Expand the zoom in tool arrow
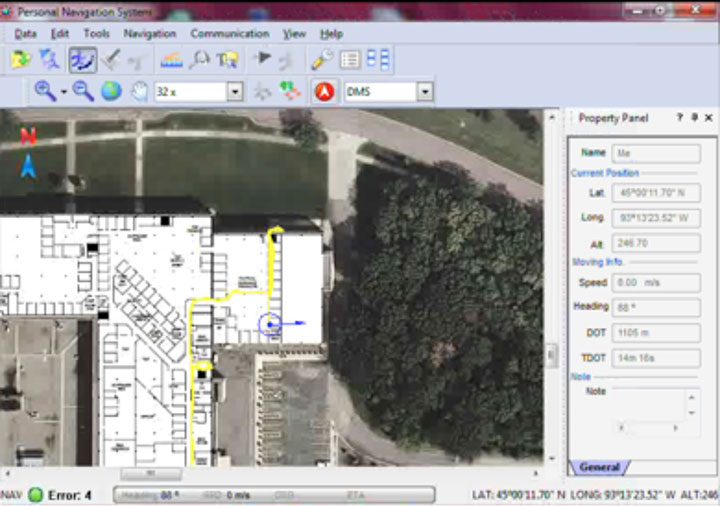The width and height of the screenshot is (720, 506). coord(63,92)
